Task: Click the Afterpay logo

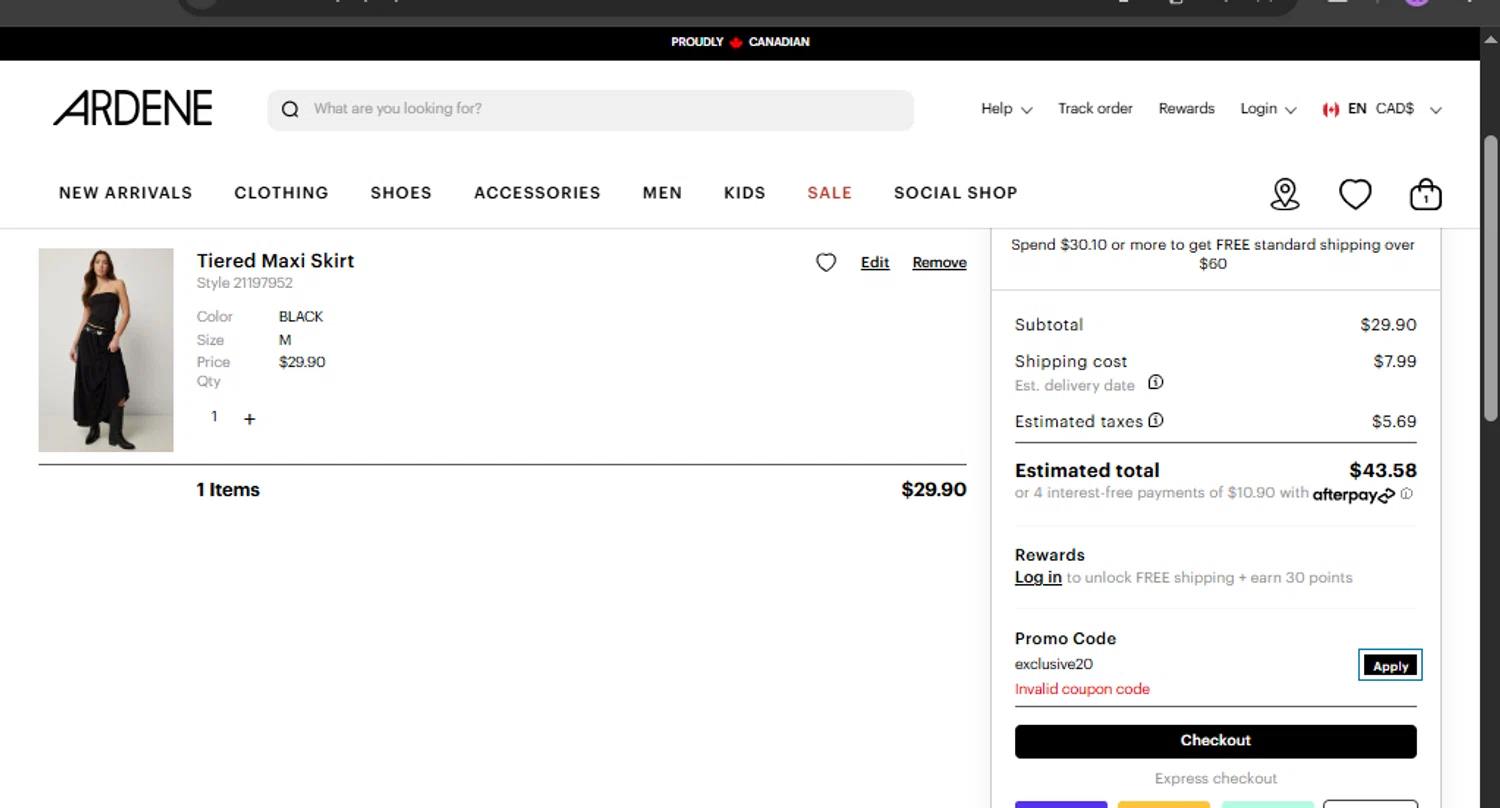Action: [x=1354, y=494]
